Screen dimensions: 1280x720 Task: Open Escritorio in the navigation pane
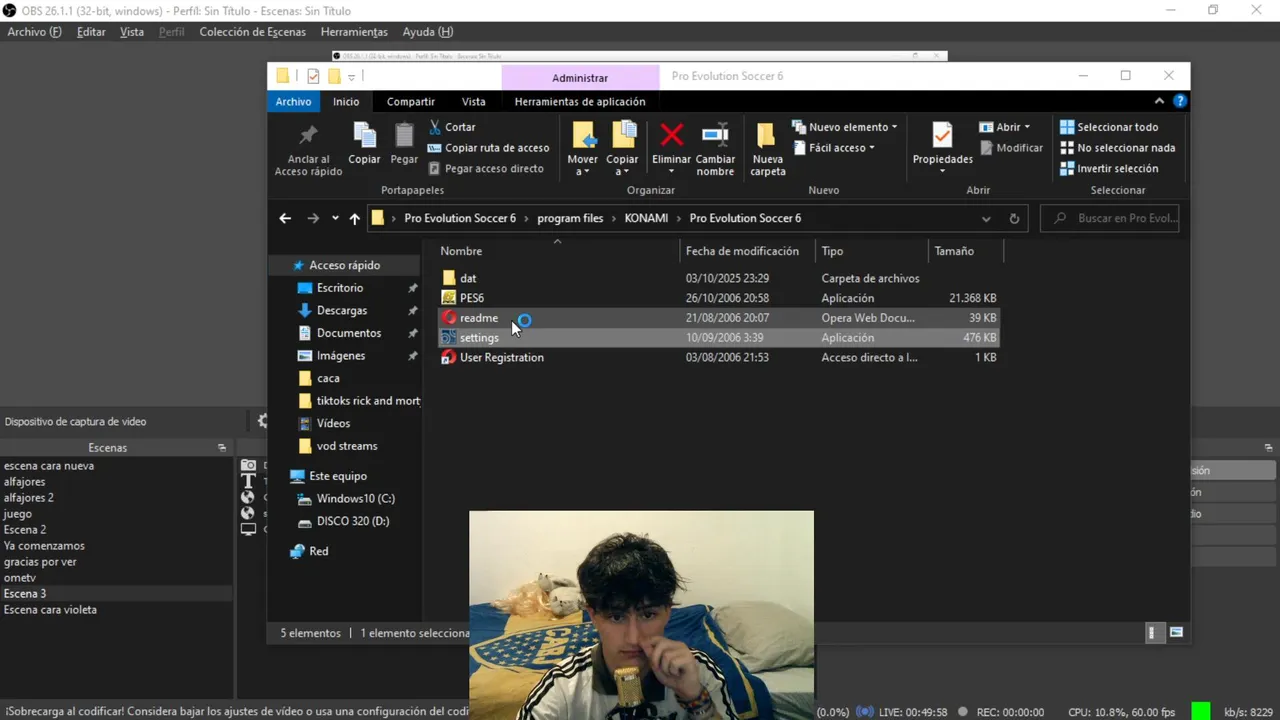[x=340, y=288]
